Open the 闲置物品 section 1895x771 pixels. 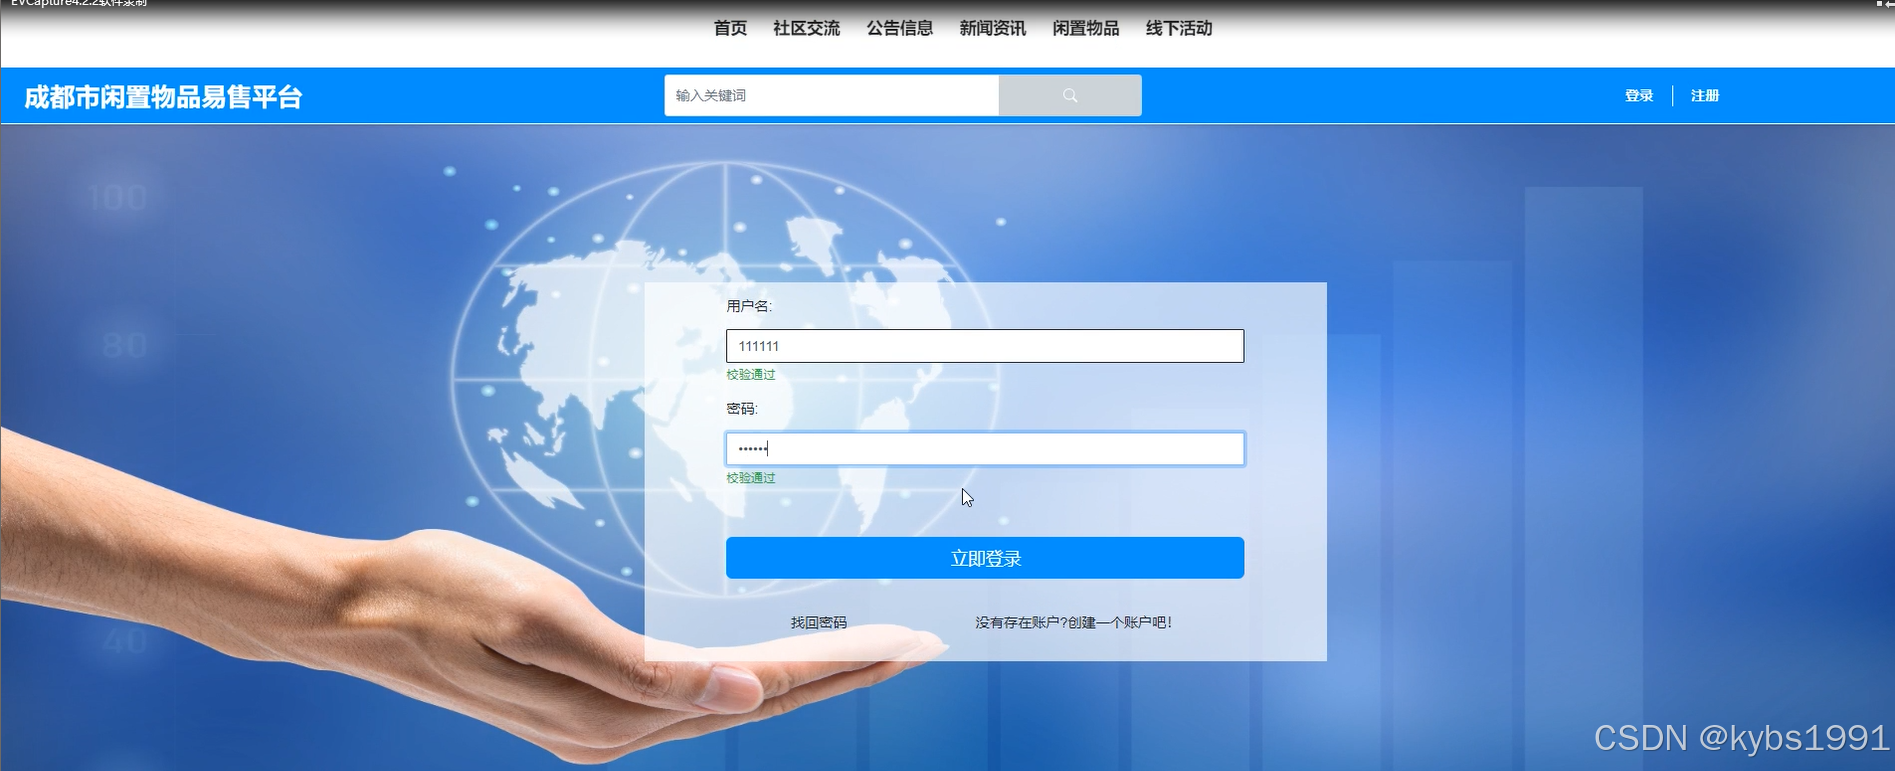pos(1086,28)
